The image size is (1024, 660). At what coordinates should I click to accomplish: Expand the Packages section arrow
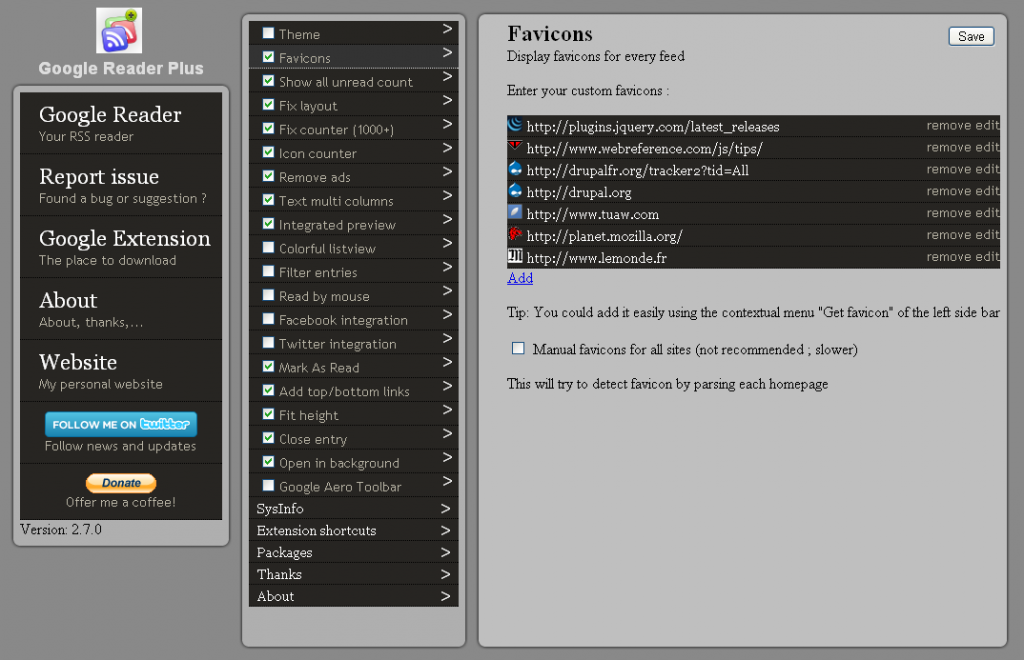446,552
